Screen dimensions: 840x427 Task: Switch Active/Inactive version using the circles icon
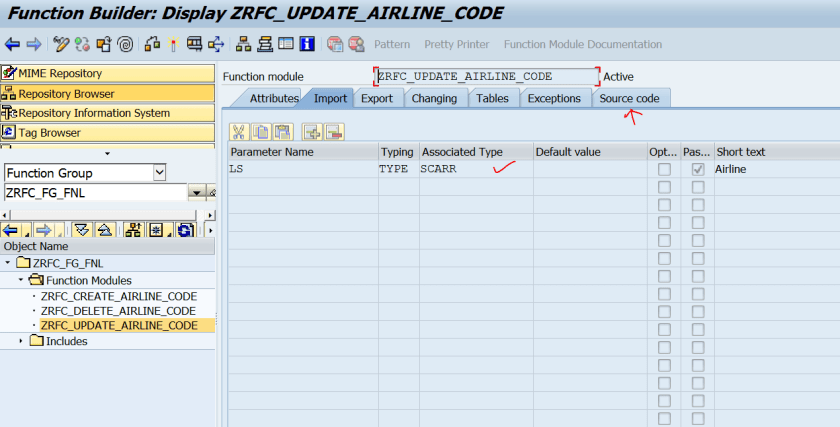click(x=82, y=44)
